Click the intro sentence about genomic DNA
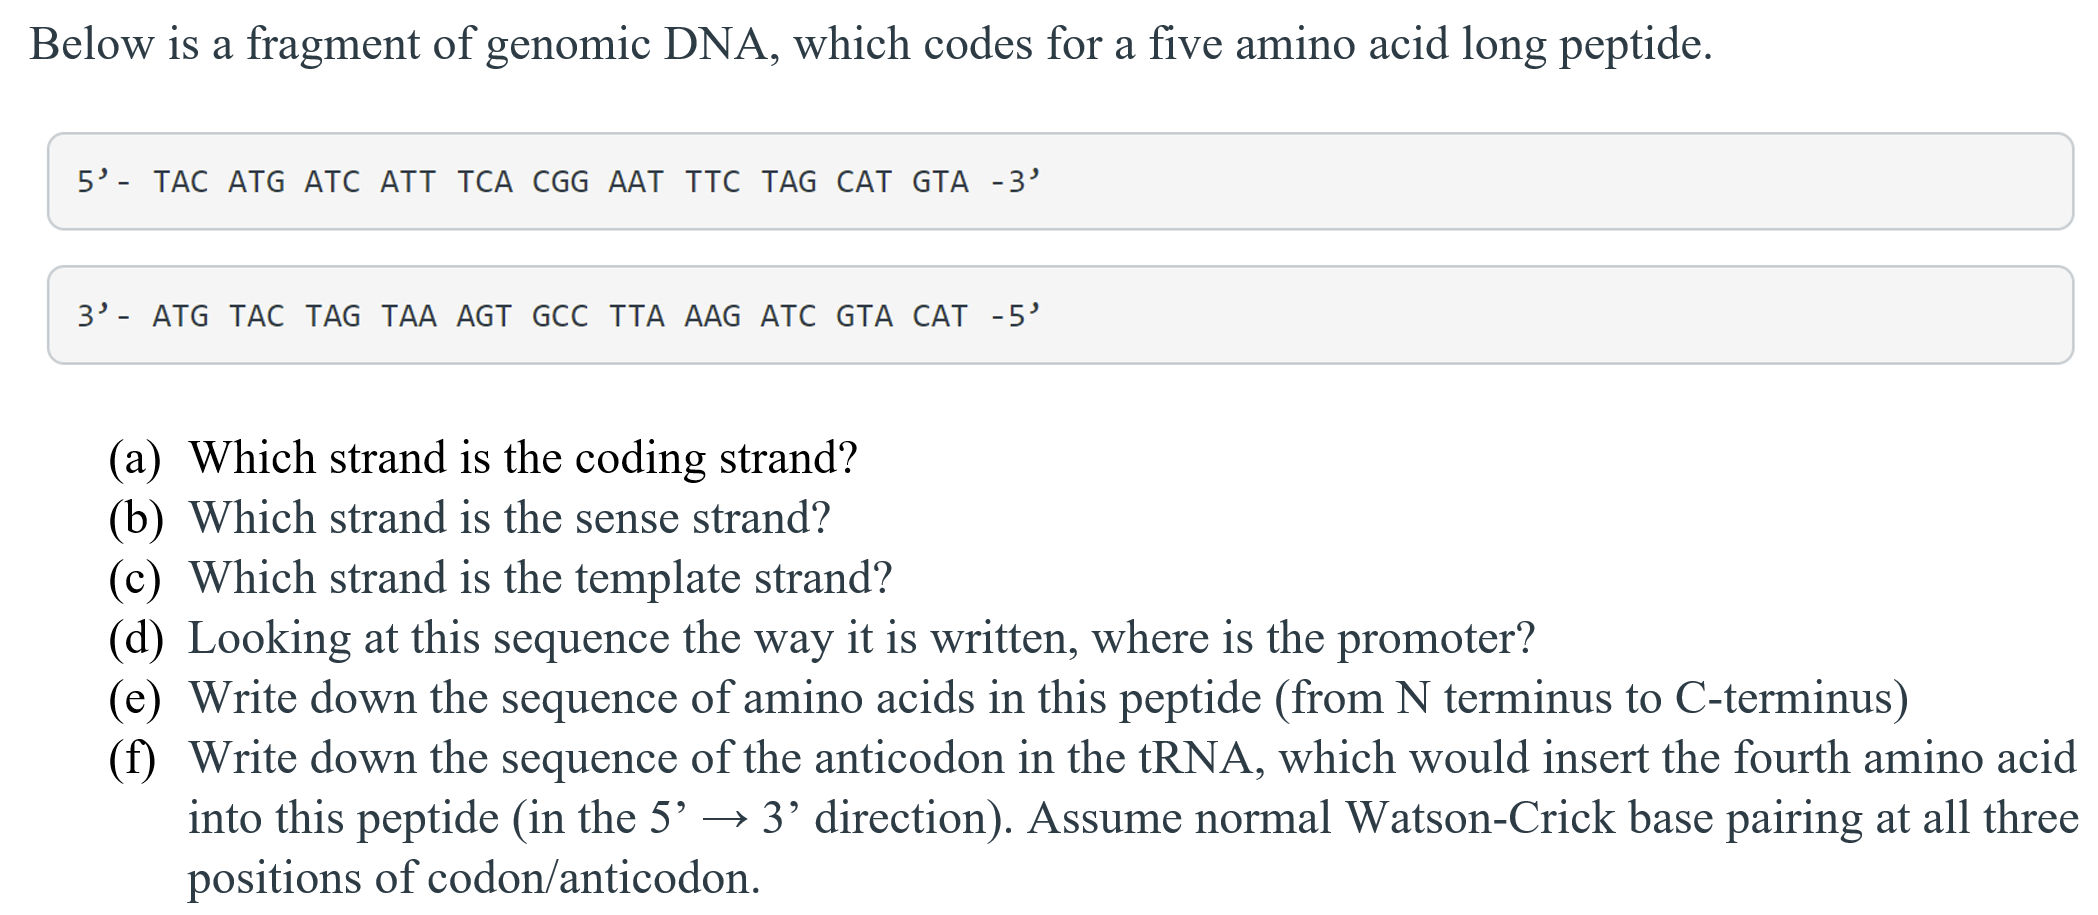The width and height of the screenshot is (2098, 915). pyautogui.click(x=871, y=45)
